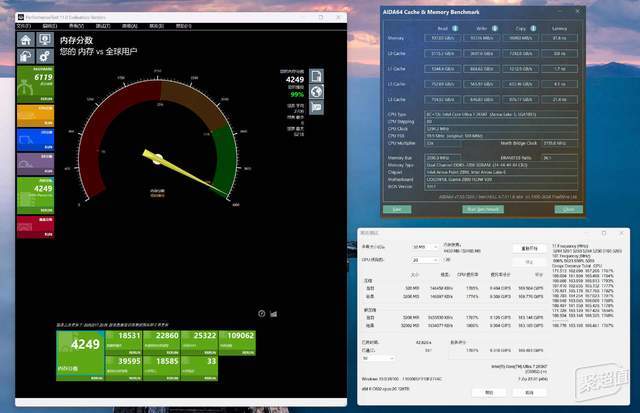Click the top-right action button in memory test window

coord(529,248)
